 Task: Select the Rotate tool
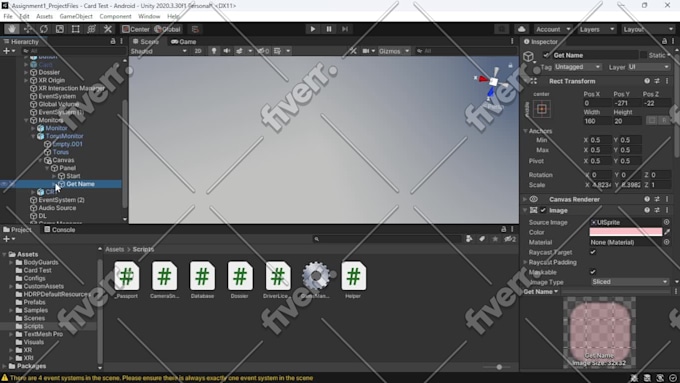[x=44, y=29]
